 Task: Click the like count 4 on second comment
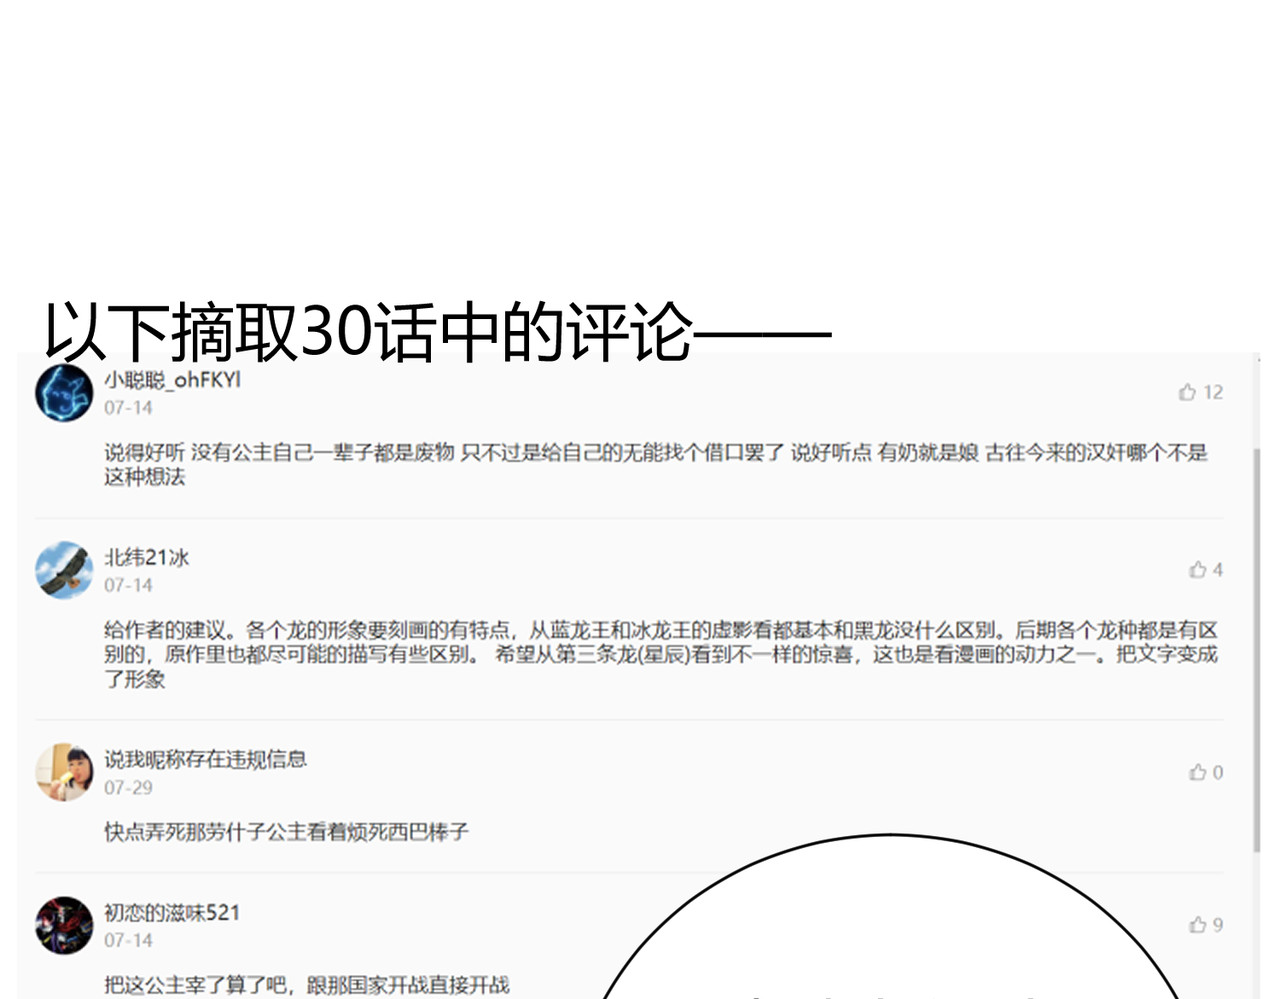click(1218, 569)
